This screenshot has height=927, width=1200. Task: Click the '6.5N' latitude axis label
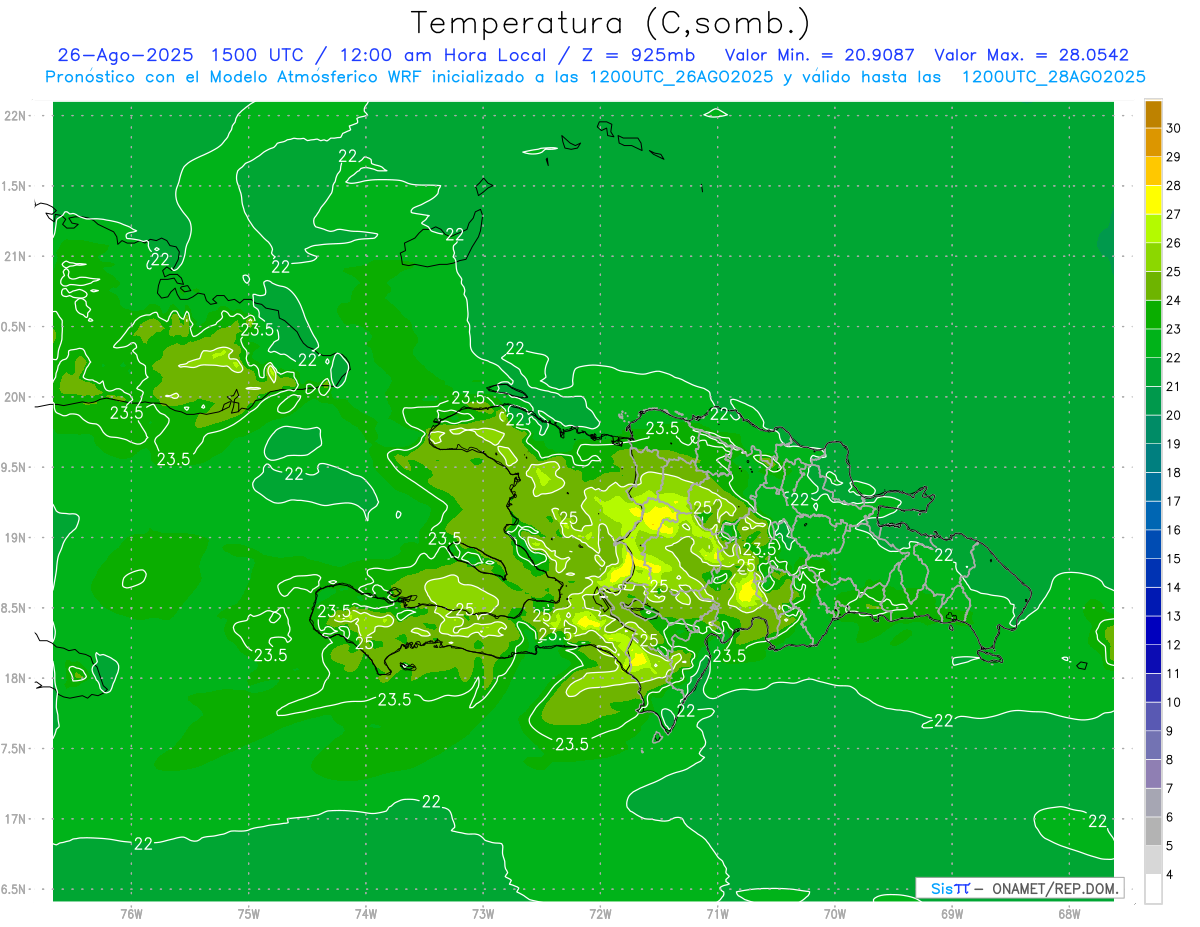click(x=14, y=889)
